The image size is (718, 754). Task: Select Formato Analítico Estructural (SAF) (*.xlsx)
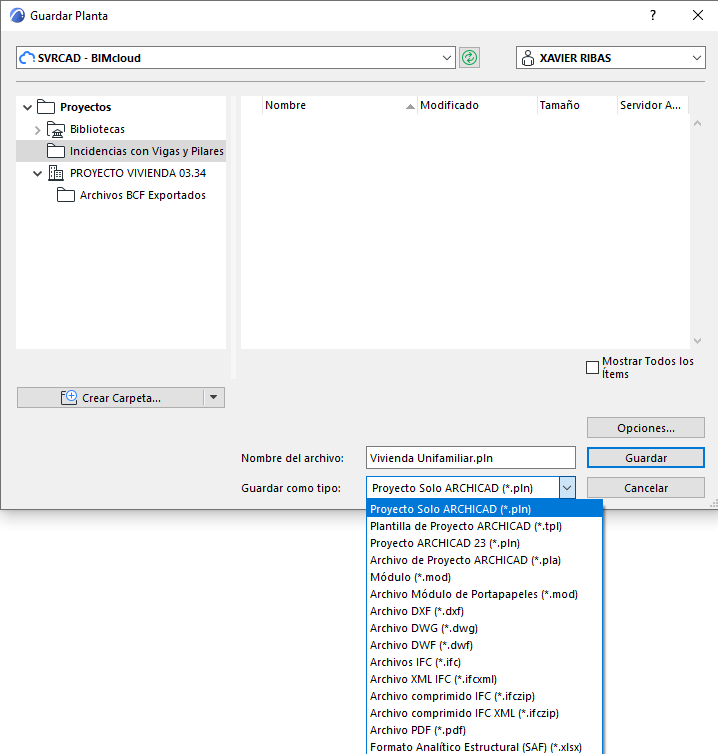pos(484,747)
